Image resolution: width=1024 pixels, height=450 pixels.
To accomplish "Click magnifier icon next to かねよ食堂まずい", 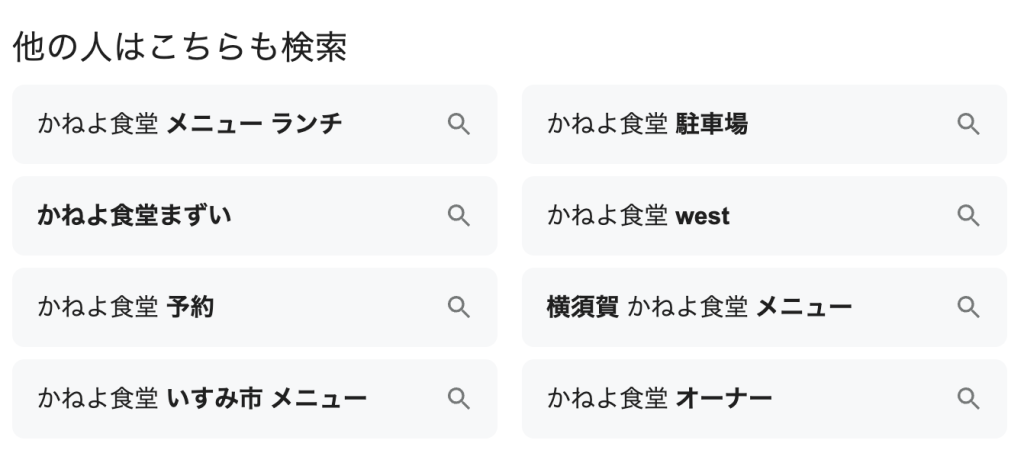I will (x=458, y=215).
